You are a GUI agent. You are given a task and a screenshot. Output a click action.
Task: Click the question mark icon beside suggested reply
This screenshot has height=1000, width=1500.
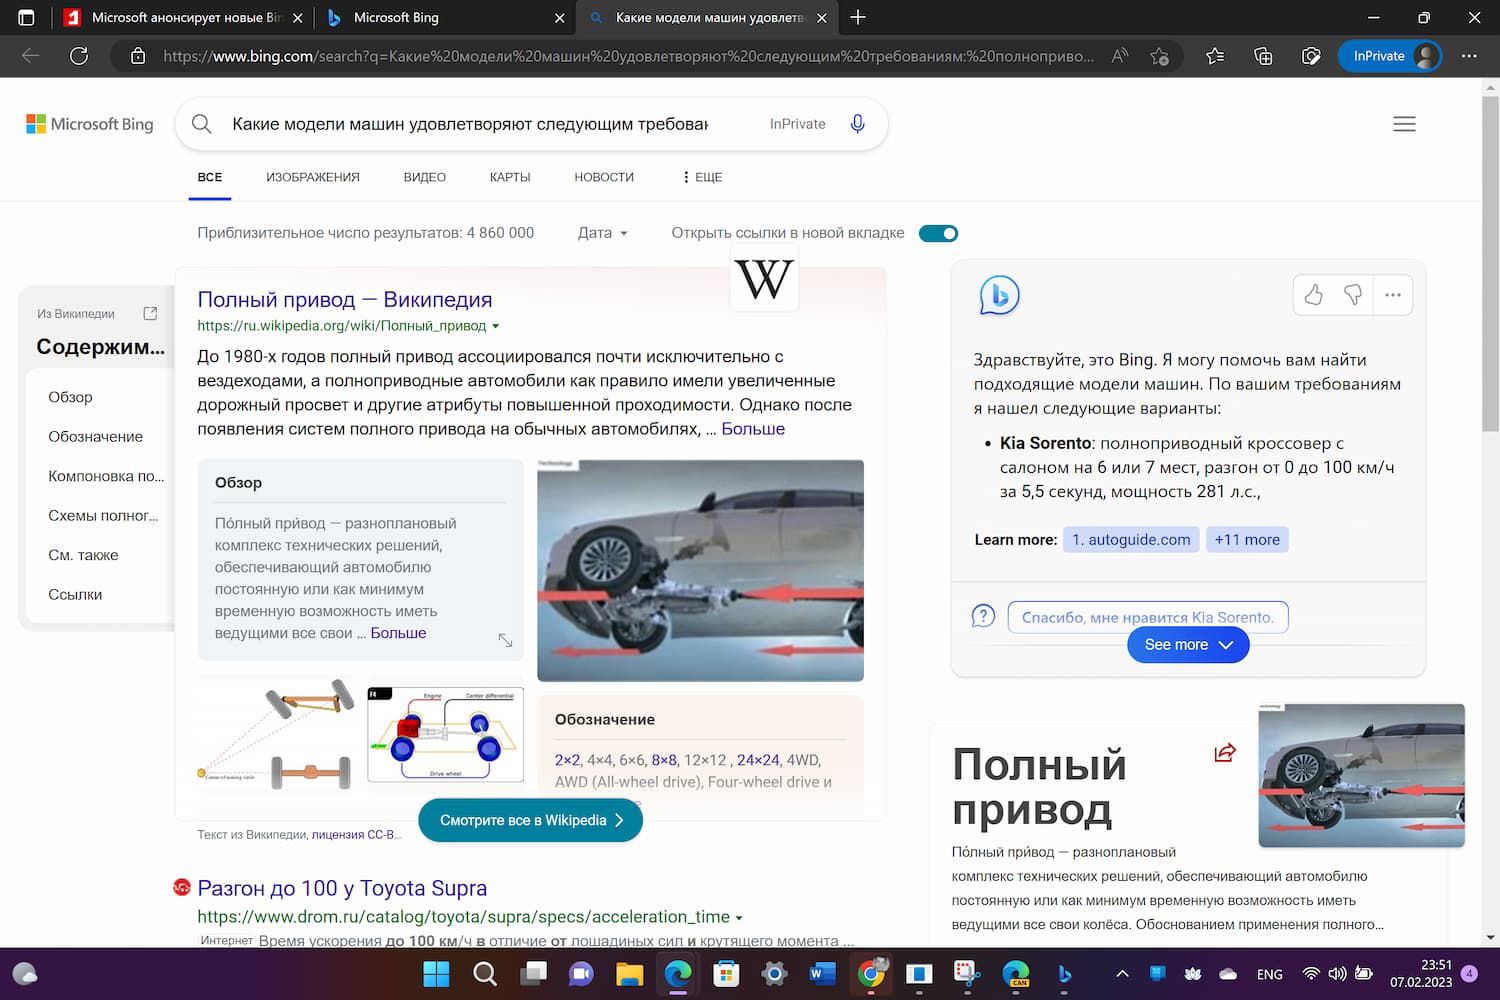coord(983,616)
